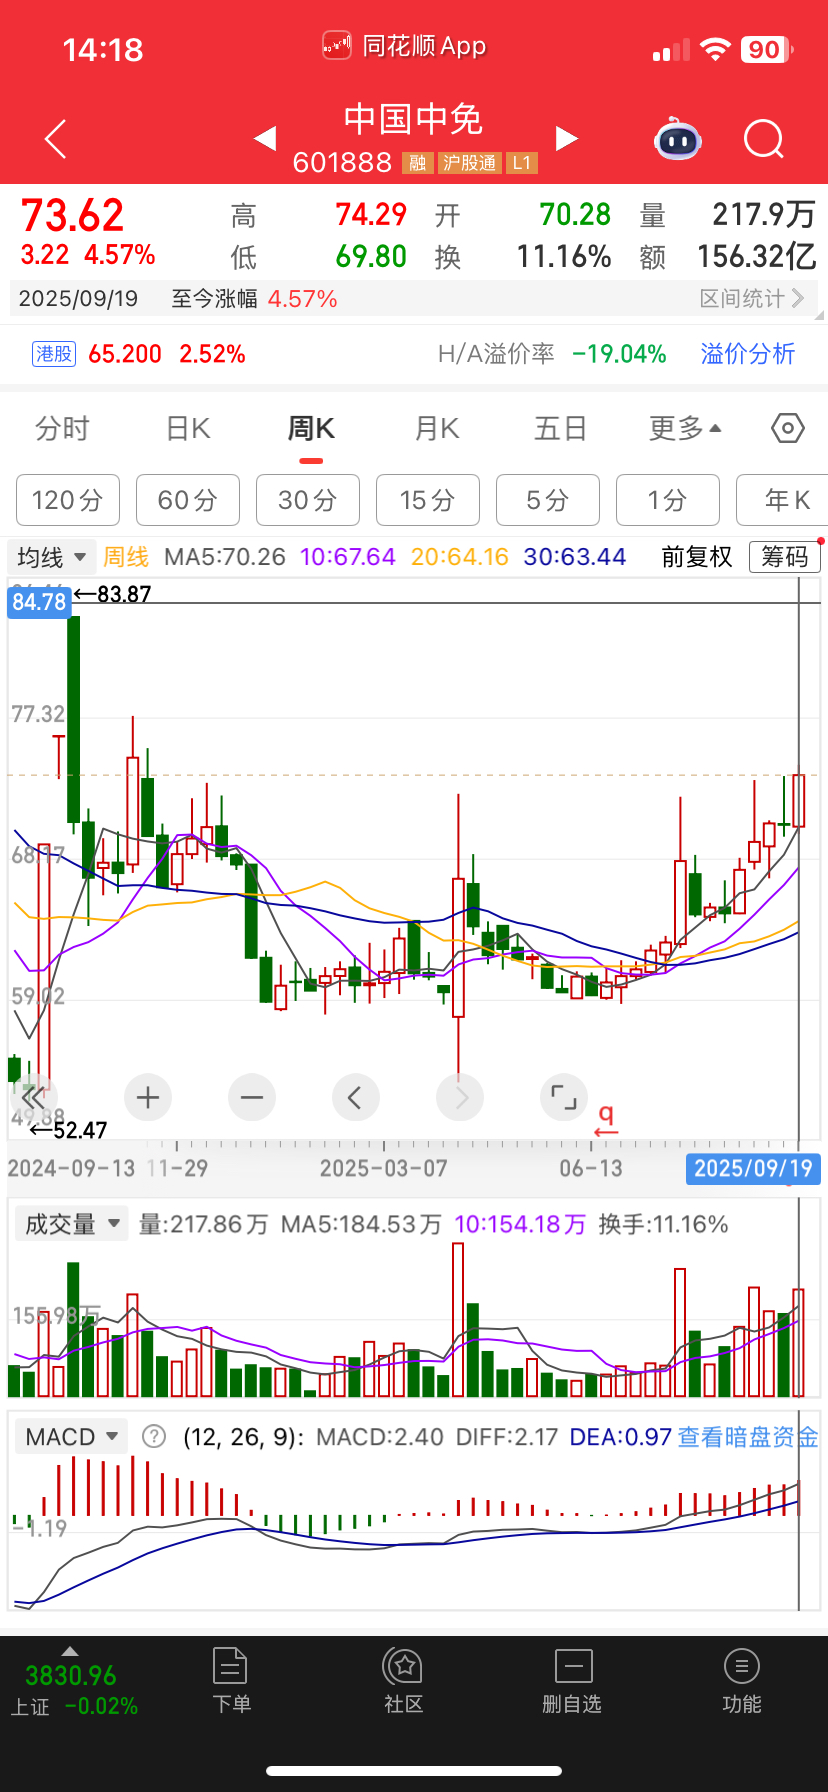Open 功能 functions menu icon
This screenshot has width=828, height=1792.
pyautogui.click(x=742, y=1682)
